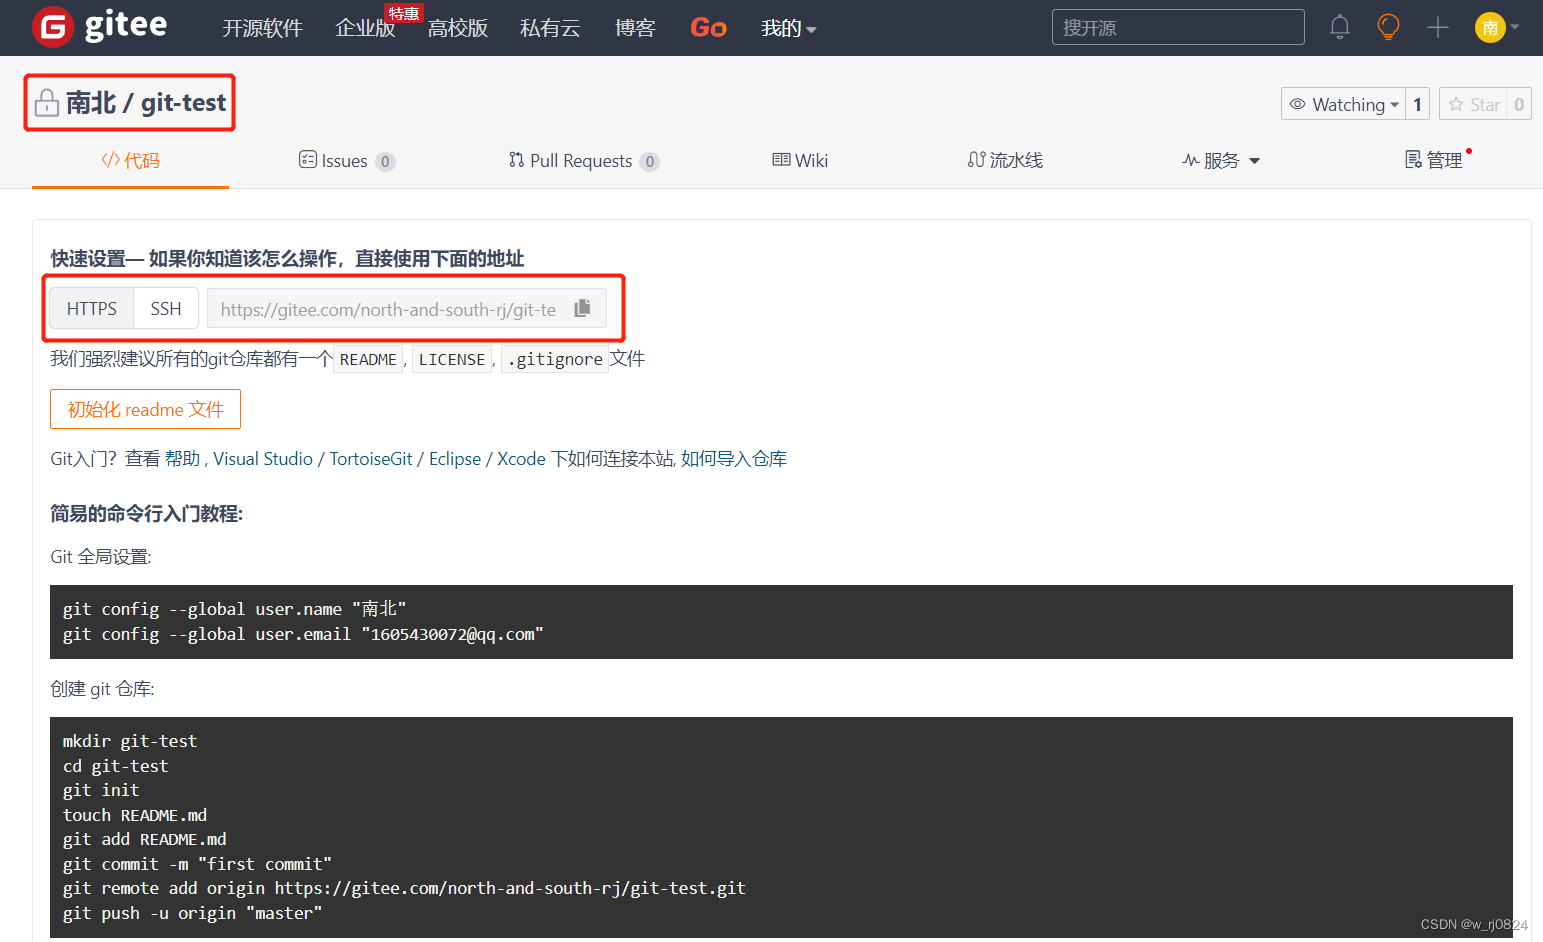The height and width of the screenshot is (942, 1543).
Task: Open the Wiki tab
Action: pyautogui.click(x=800, y=161)
